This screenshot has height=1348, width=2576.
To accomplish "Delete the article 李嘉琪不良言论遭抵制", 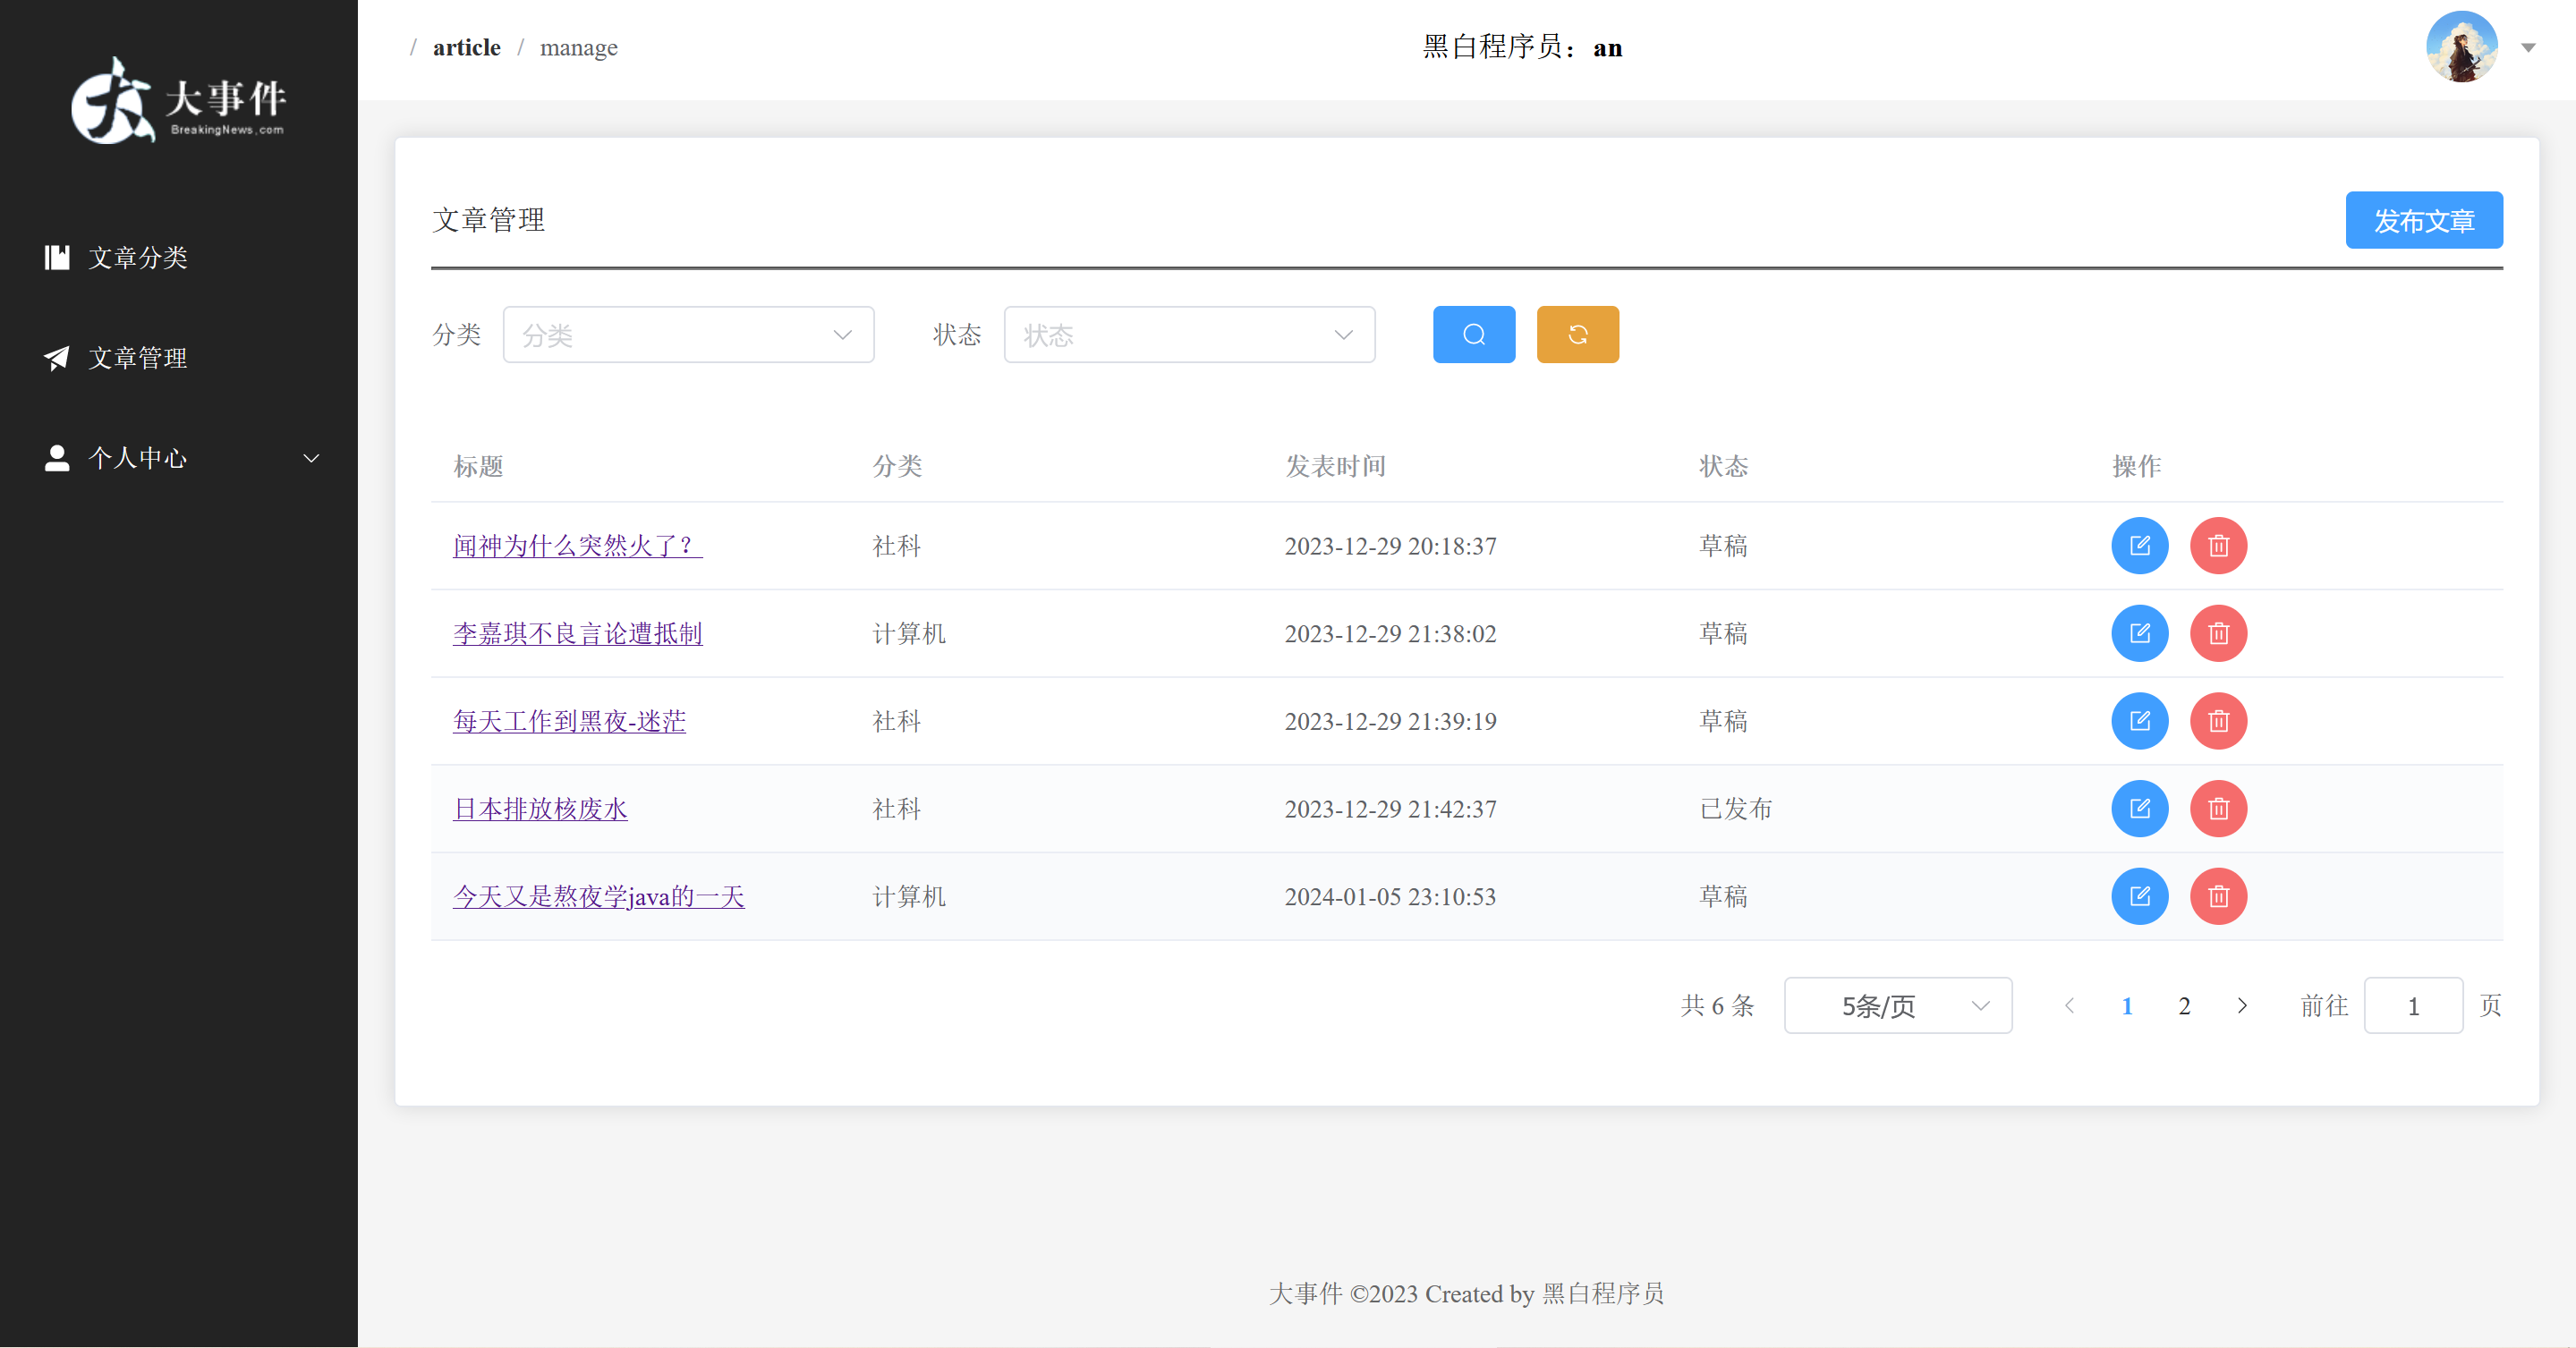I will pyautogui.click(x=2218, y=633).
